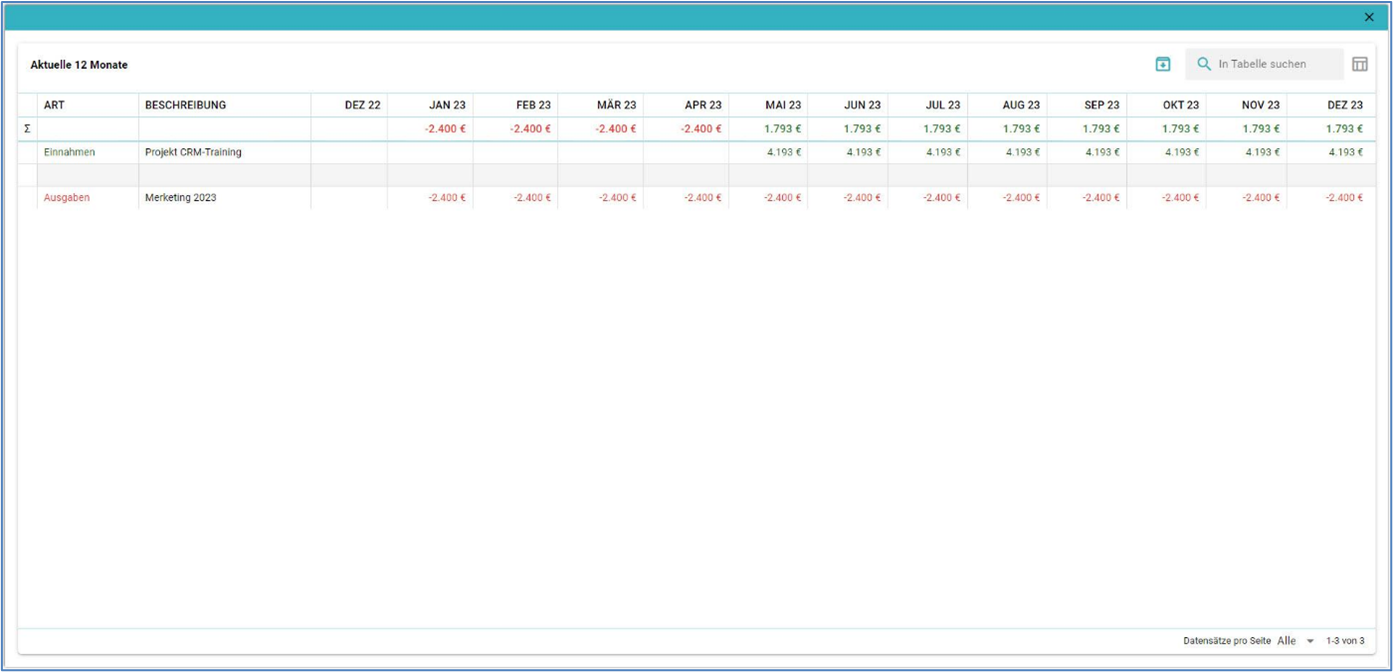Open the 'Merketing 2023' entry
The height and width of the screenshot is (672, 1393).
pyautogui.click(x=180, y=198)
